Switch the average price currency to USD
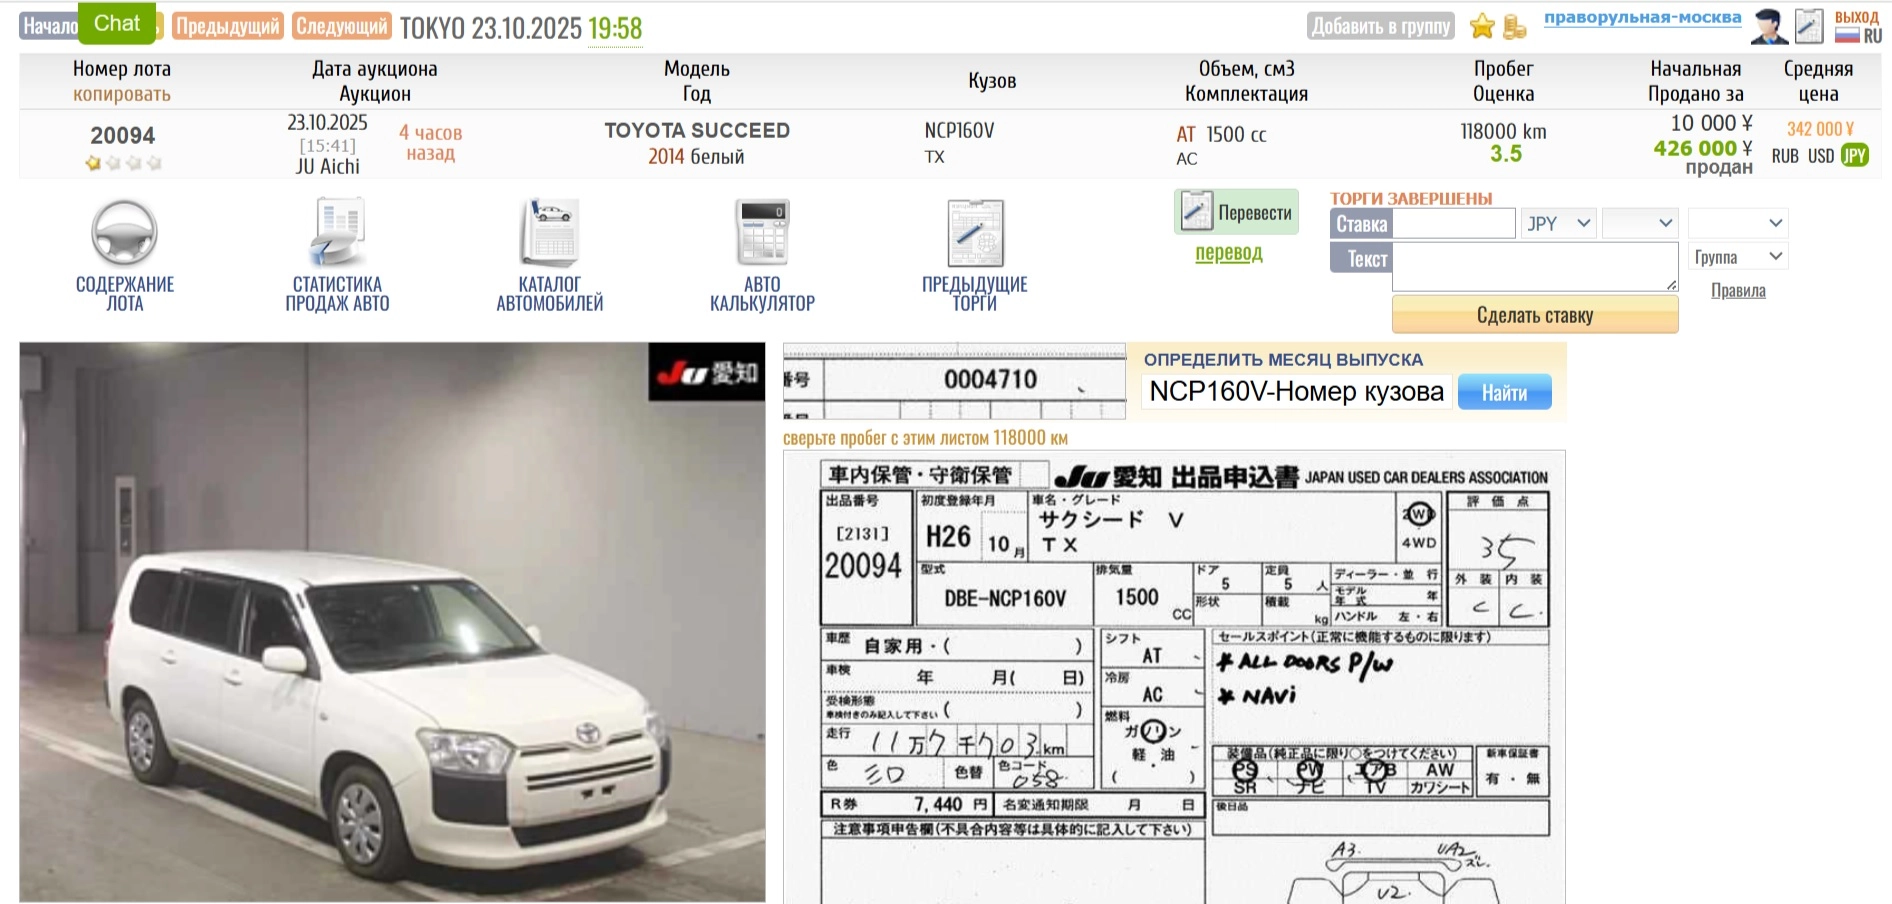The height and width of the screenshot is (904, 1892). point(1820,156)
